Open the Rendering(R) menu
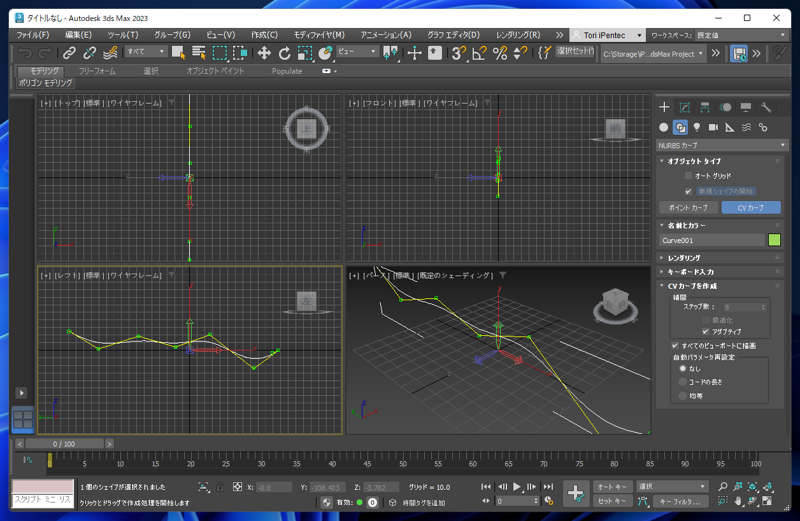This screenshot has width=800, height=521. coord(518,35)
